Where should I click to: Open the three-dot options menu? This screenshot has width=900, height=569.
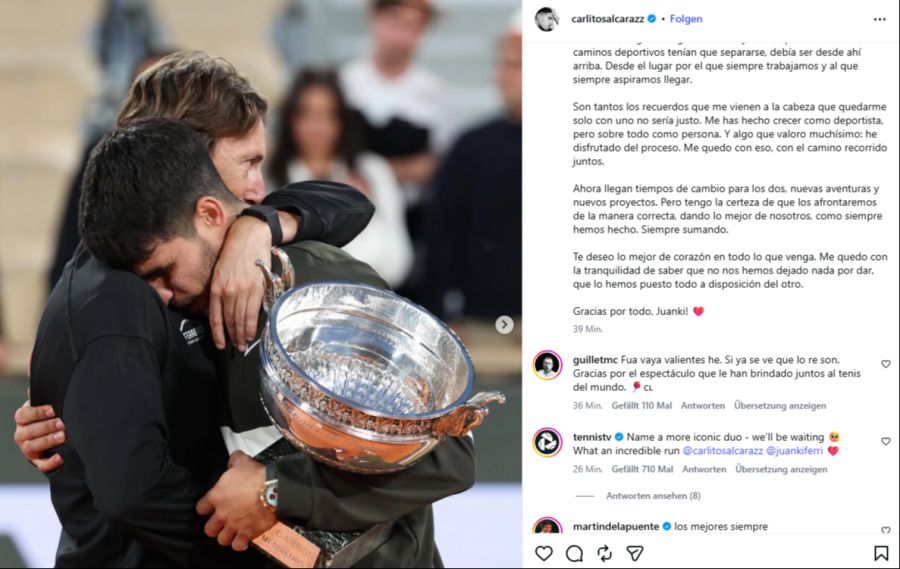879,20
